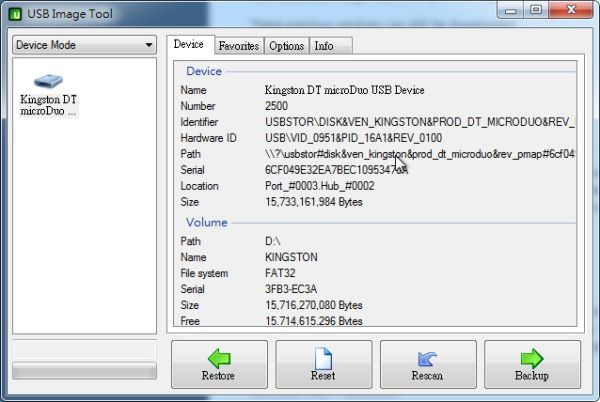Open the Device Mode dropdown
Screen dimensions: 600x402
click(x=84, y=45)
